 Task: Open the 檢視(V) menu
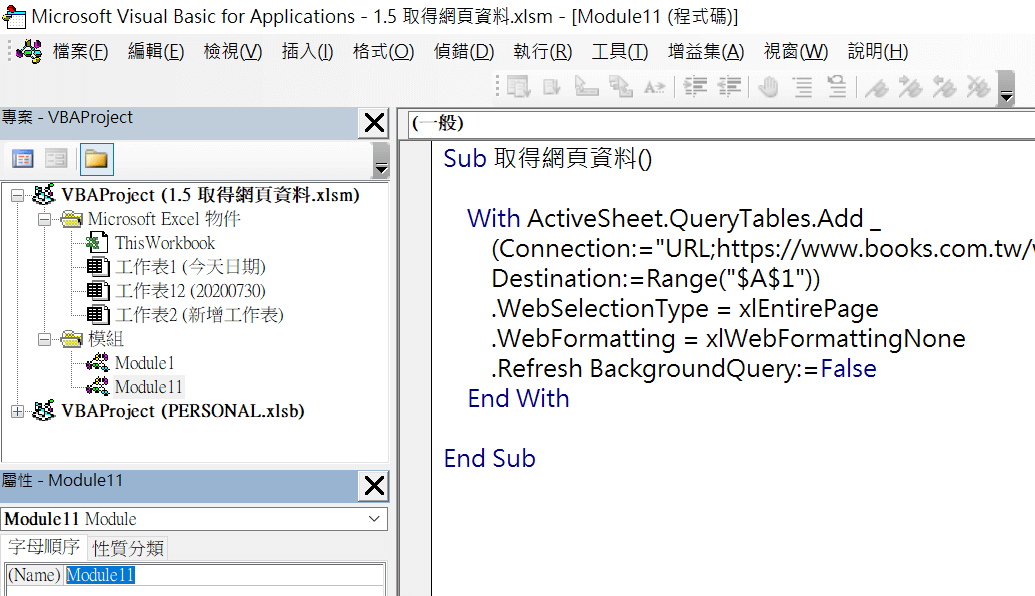pos(232,51)
